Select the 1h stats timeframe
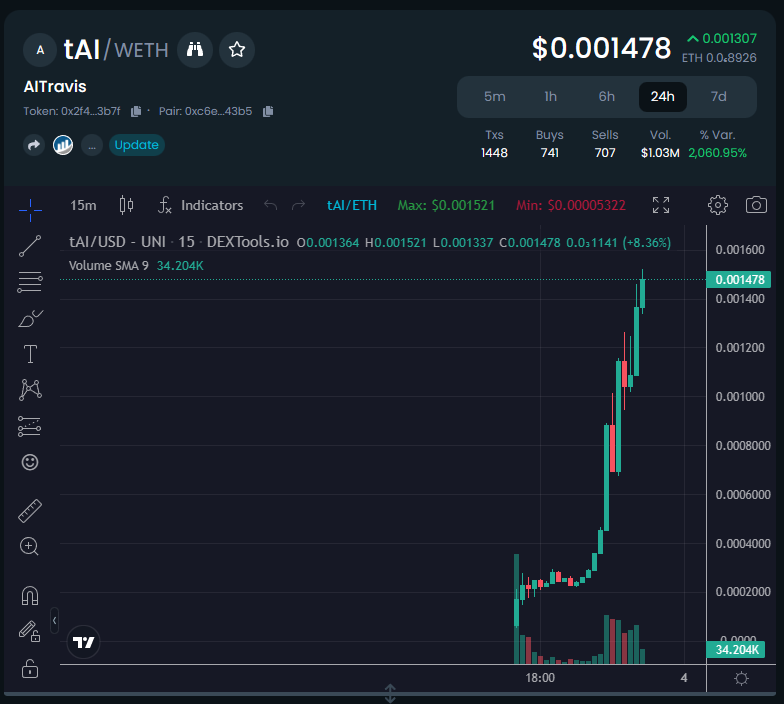This screenshot has height=704, width=784. point(550,96)
